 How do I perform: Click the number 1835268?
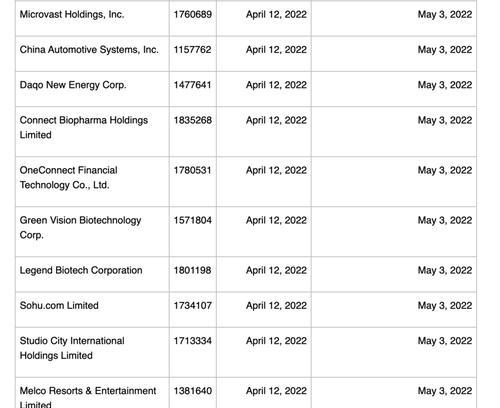193,120
